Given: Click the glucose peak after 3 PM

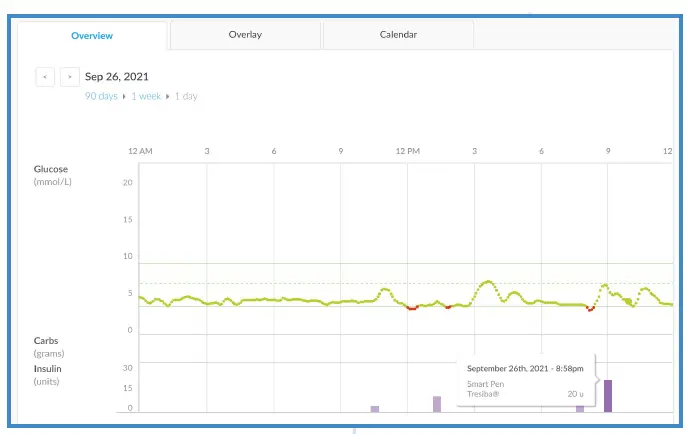Looking at the screenshot, I should 487,282.
